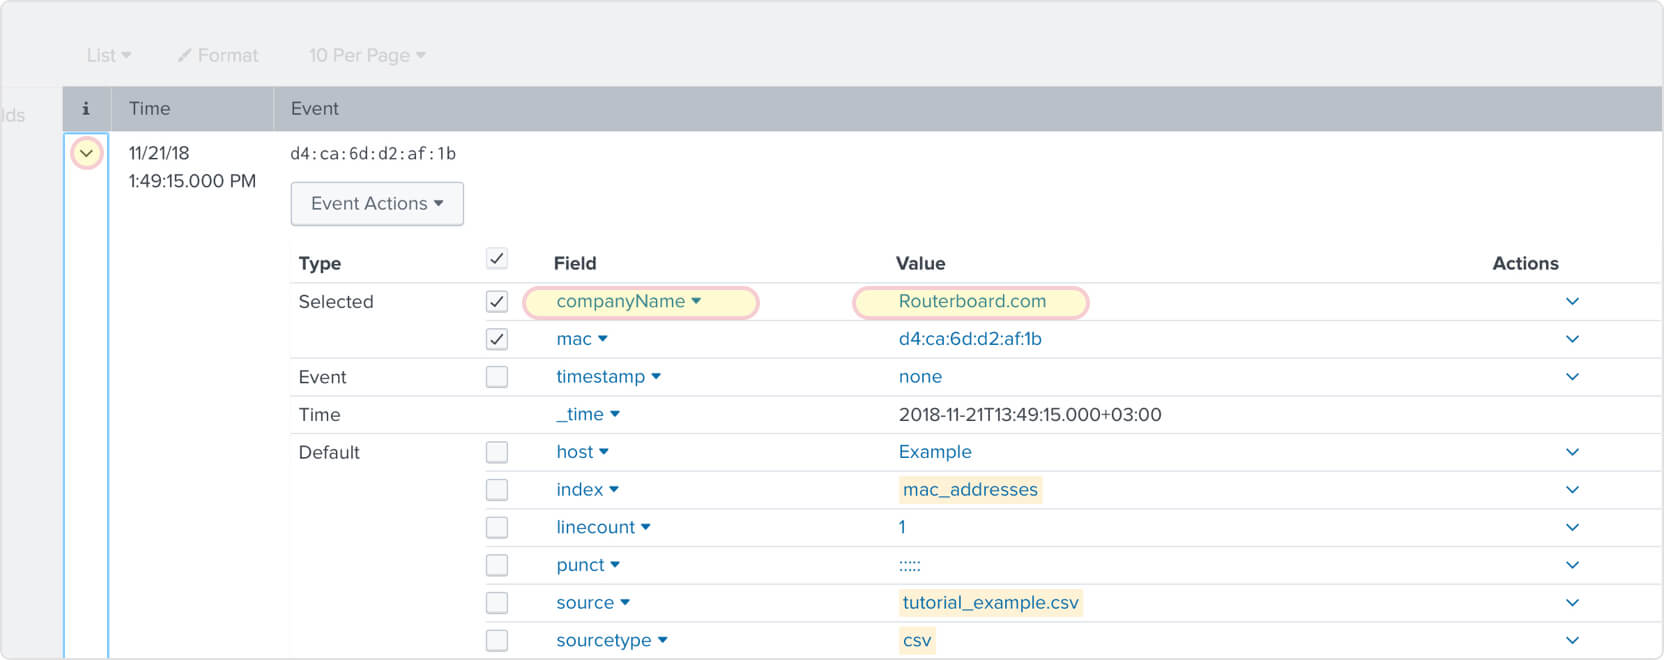Open actions chevron for the sourcetype row
This screenshot has height=660, width=1664.
pyautogui.click(x=1572, y=641)
